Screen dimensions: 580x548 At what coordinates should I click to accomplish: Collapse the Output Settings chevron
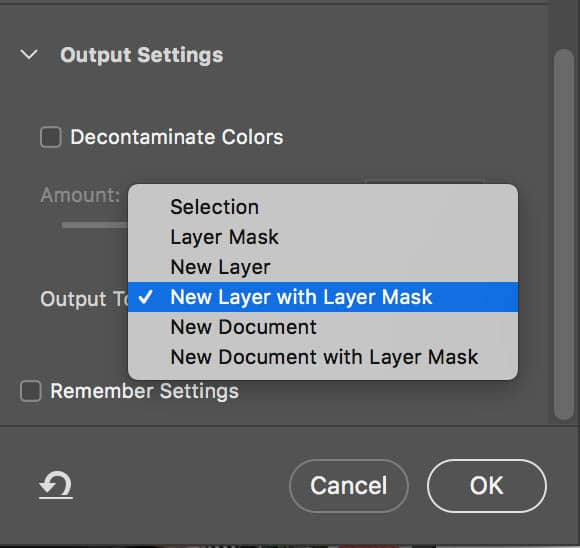pyautogui.click(x=29, y=55)
